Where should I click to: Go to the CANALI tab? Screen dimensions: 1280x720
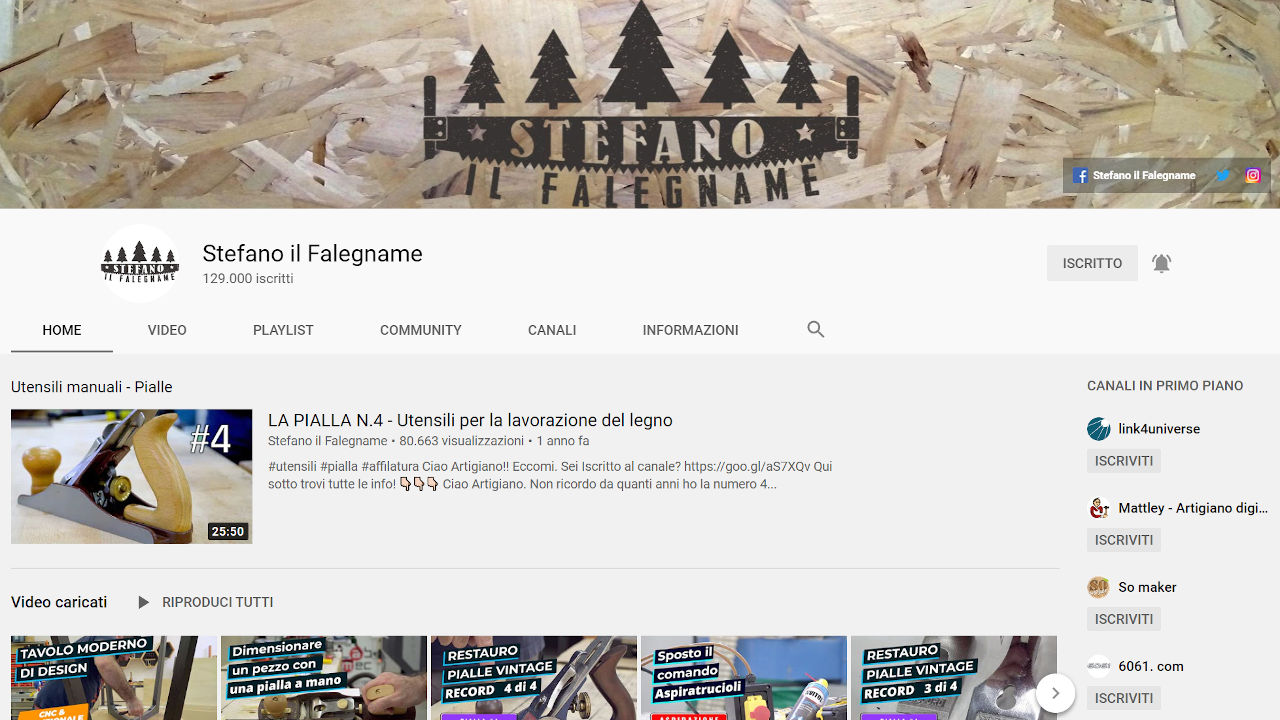552,330
